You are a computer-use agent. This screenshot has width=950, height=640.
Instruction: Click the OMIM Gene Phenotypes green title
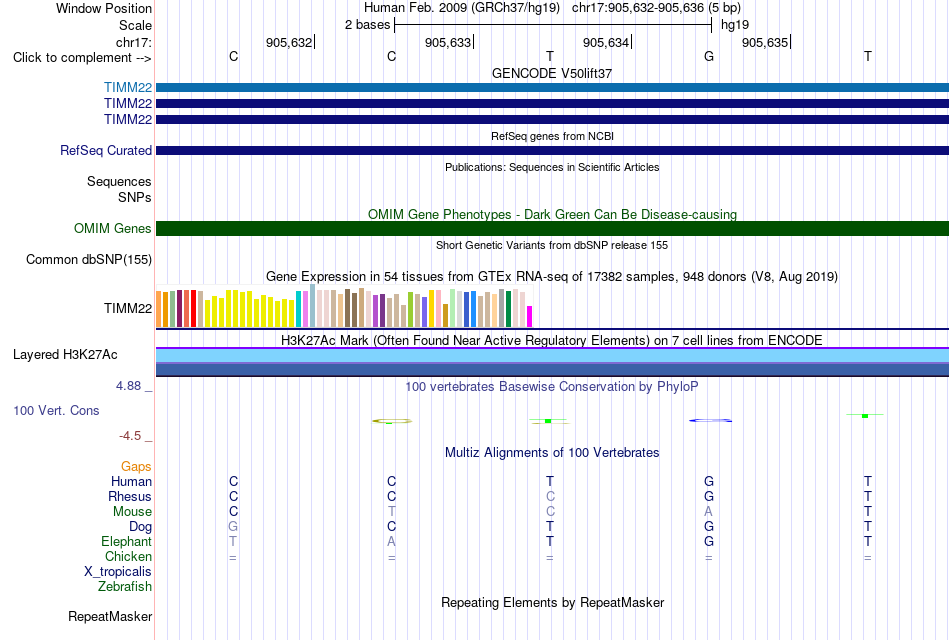[552, 215]
